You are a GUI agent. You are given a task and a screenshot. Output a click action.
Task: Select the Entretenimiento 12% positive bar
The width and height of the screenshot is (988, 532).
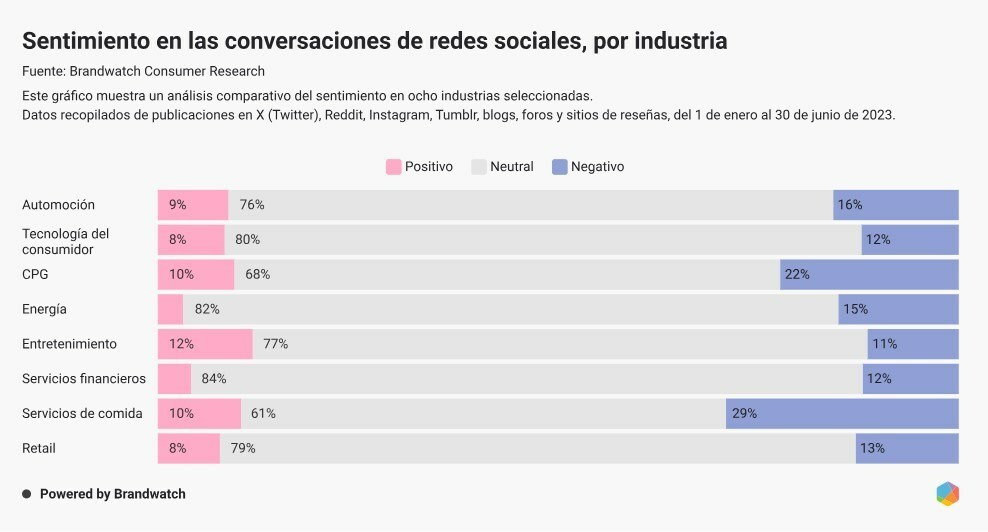click(205, 344)
